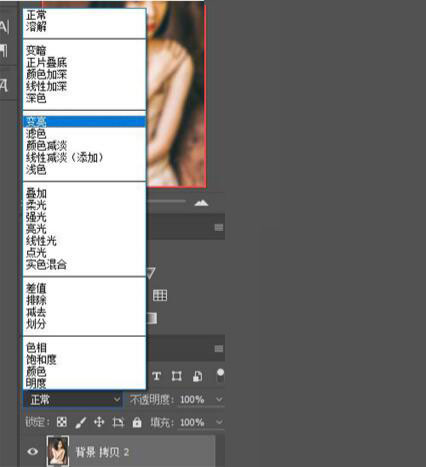Choose 饱和度 blend mode
Viewport: 426px width, 467px height.
(x=84, y=360)
